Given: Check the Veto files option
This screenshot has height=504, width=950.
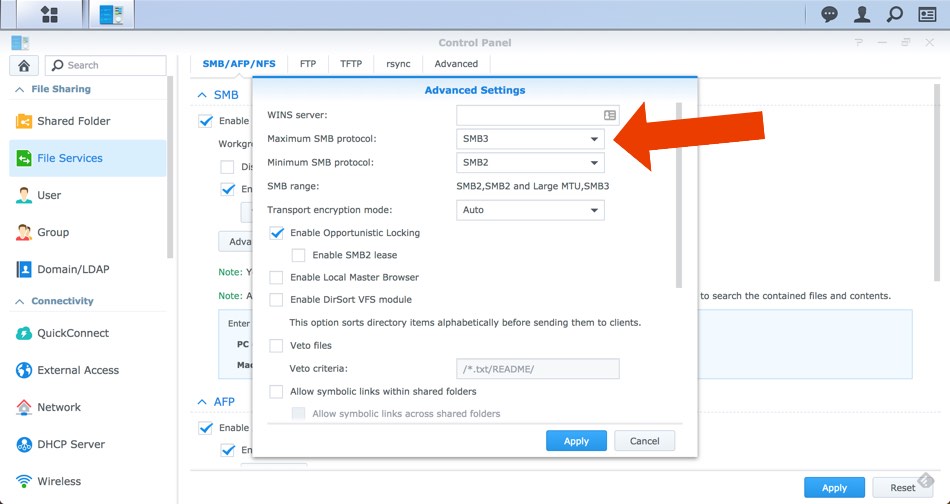Looking at the screenshot, I should pos(276,345).
